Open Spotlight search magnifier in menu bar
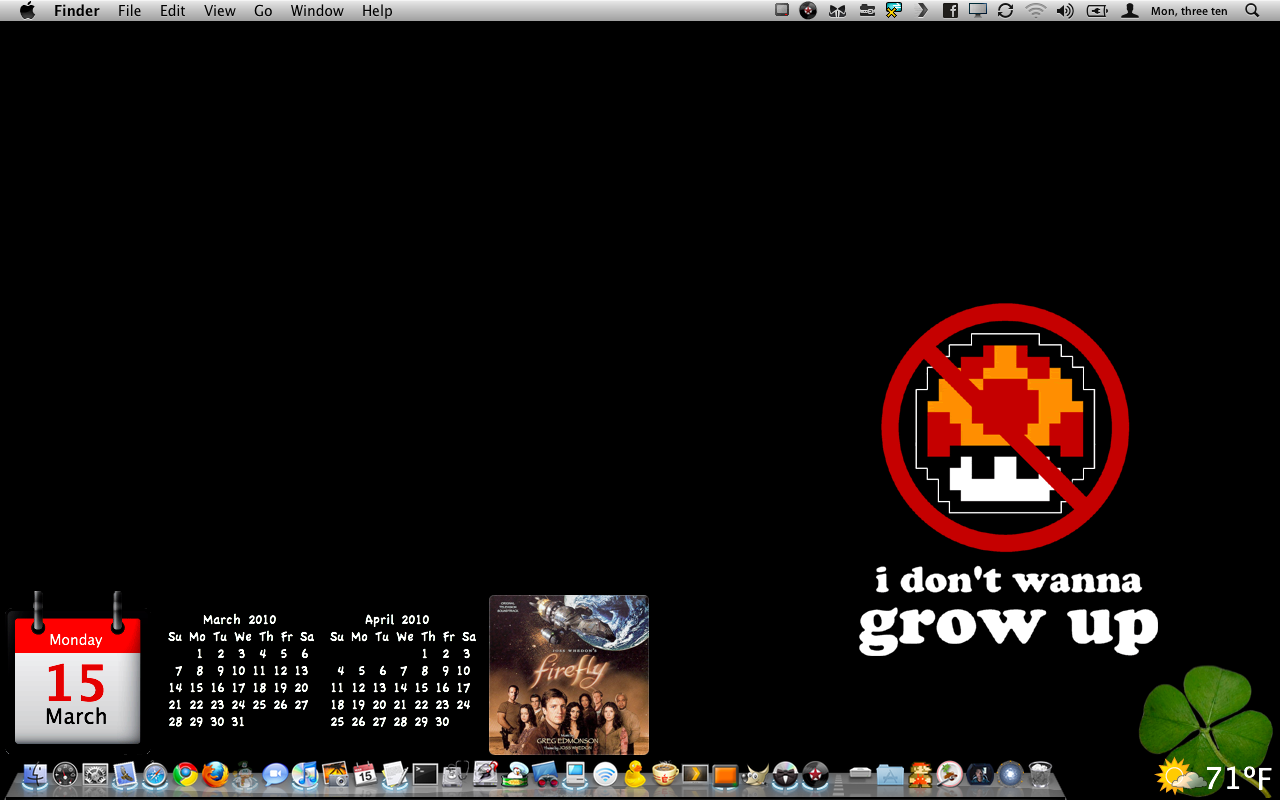Image resolution: width=1280 pixels, height=800 pixels. pyautogui.click(x=1252, y=11)
